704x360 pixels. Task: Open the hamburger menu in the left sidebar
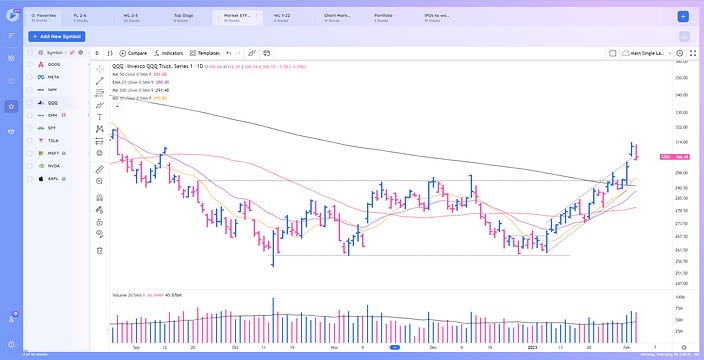coord(11,35)
